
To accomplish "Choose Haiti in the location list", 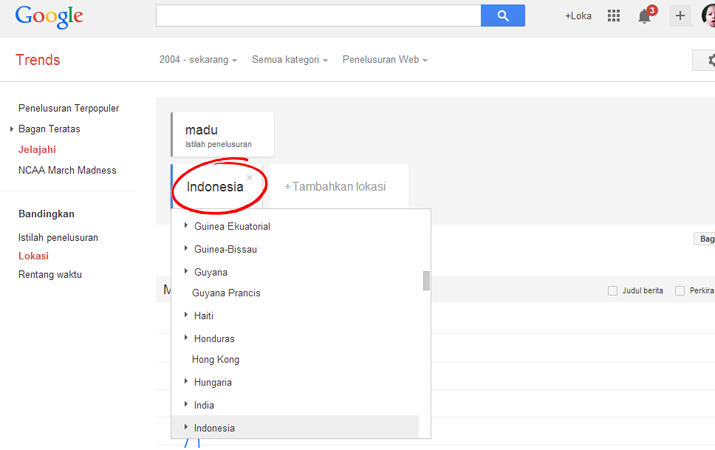I will pos(204,316).
